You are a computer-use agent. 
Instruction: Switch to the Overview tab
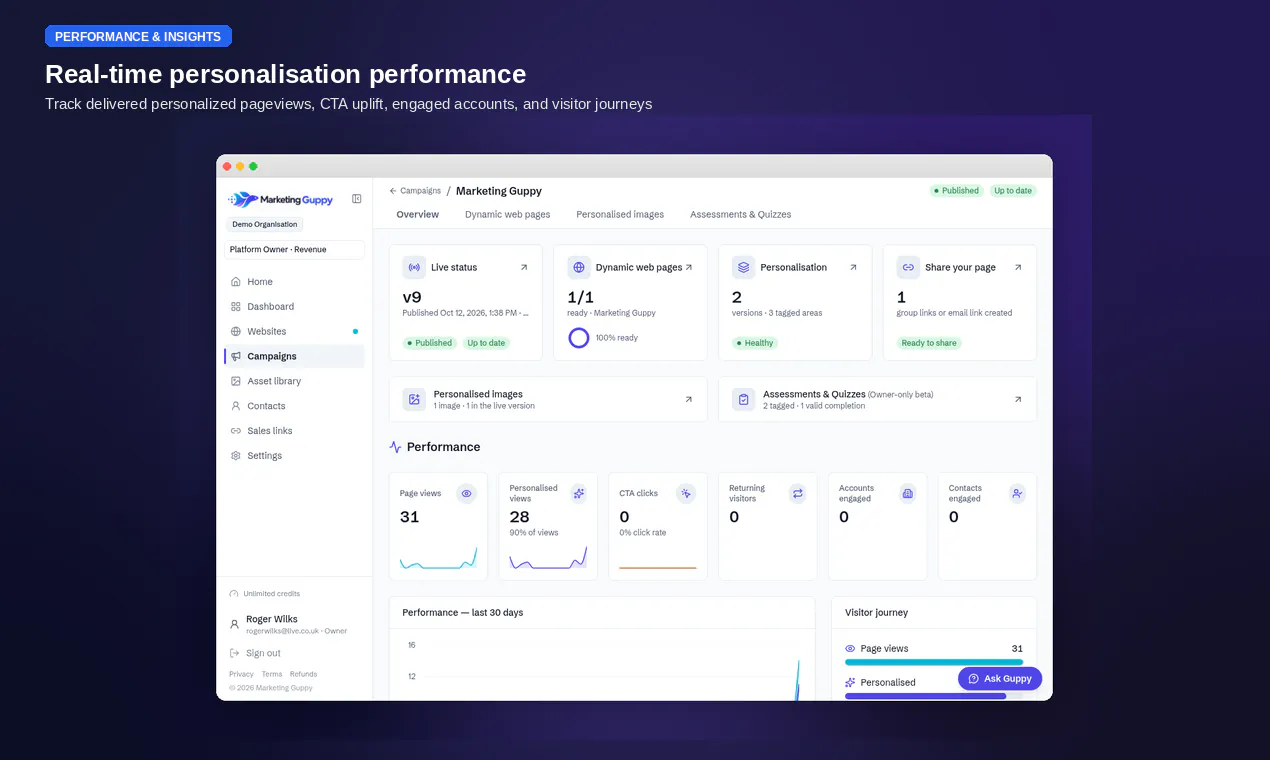417,214
